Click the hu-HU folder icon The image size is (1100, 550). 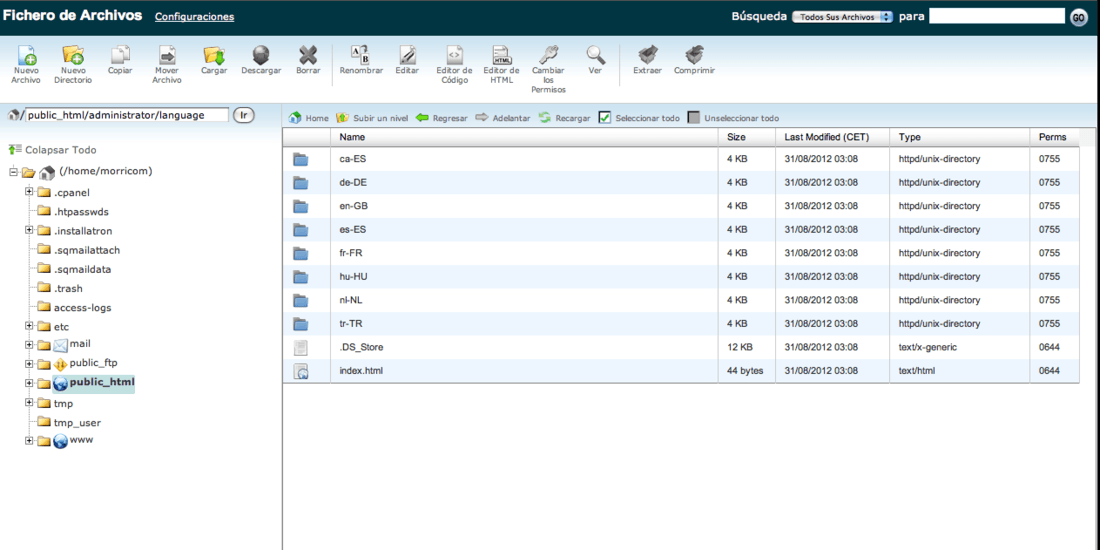click(x=301, y=276)
